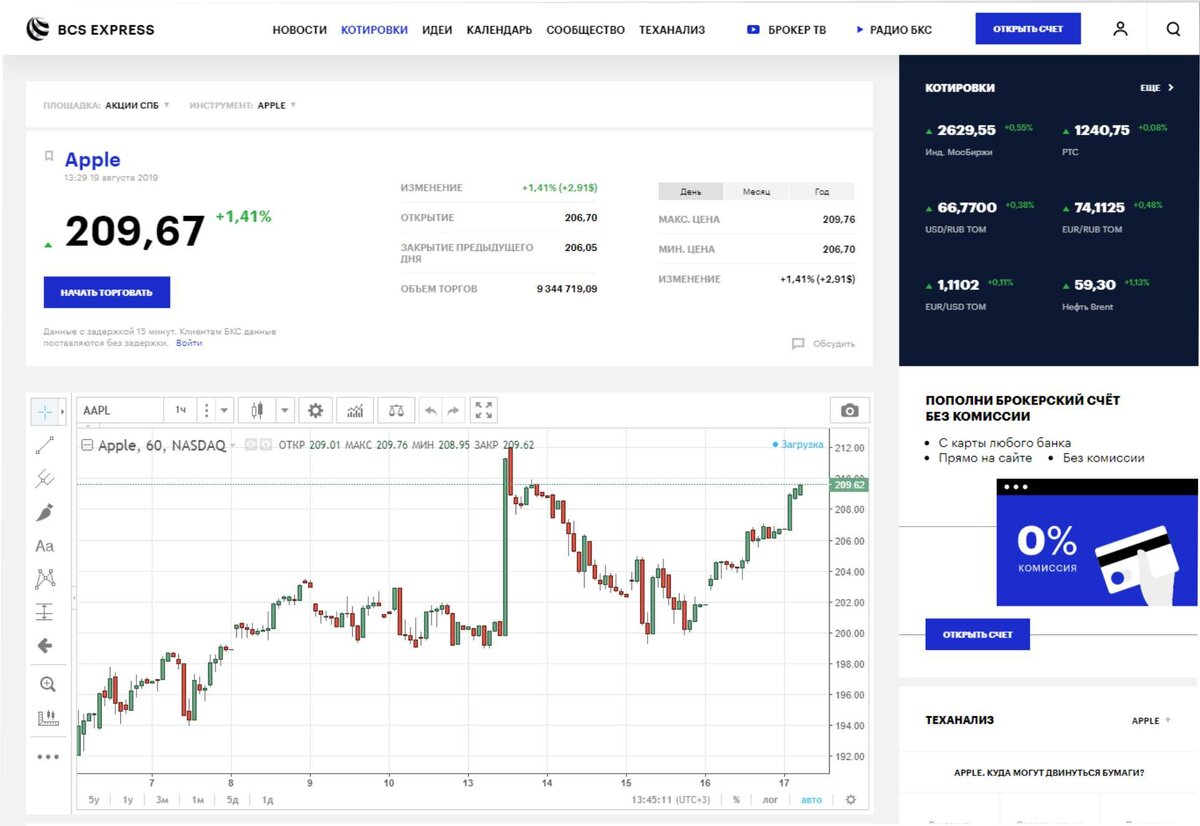Viewport: 1200px width, 826px height.
Task: Expand cursor tool options arrow
Action: tap(63, 411)
